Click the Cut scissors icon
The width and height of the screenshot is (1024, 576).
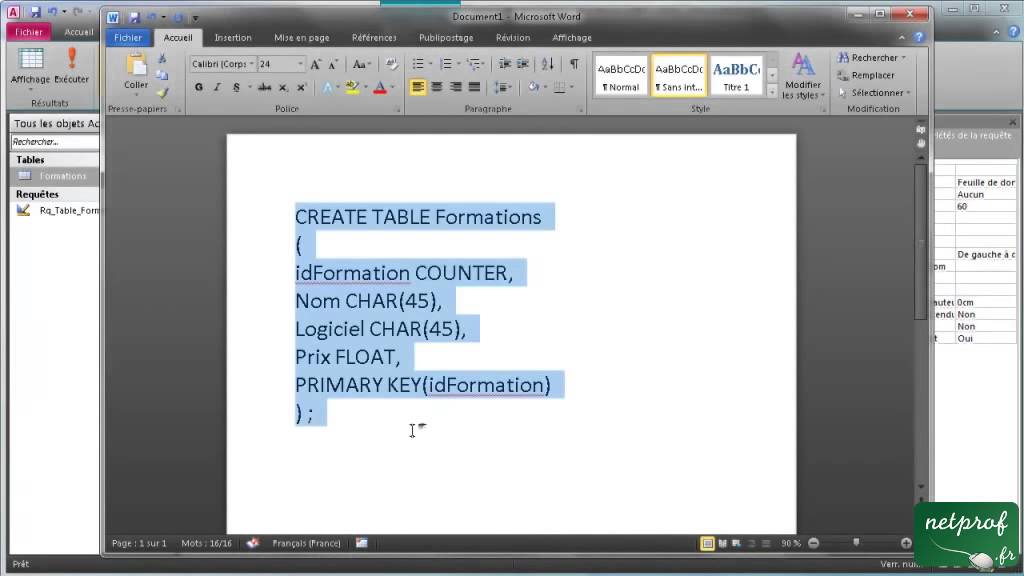coord(163,59)
